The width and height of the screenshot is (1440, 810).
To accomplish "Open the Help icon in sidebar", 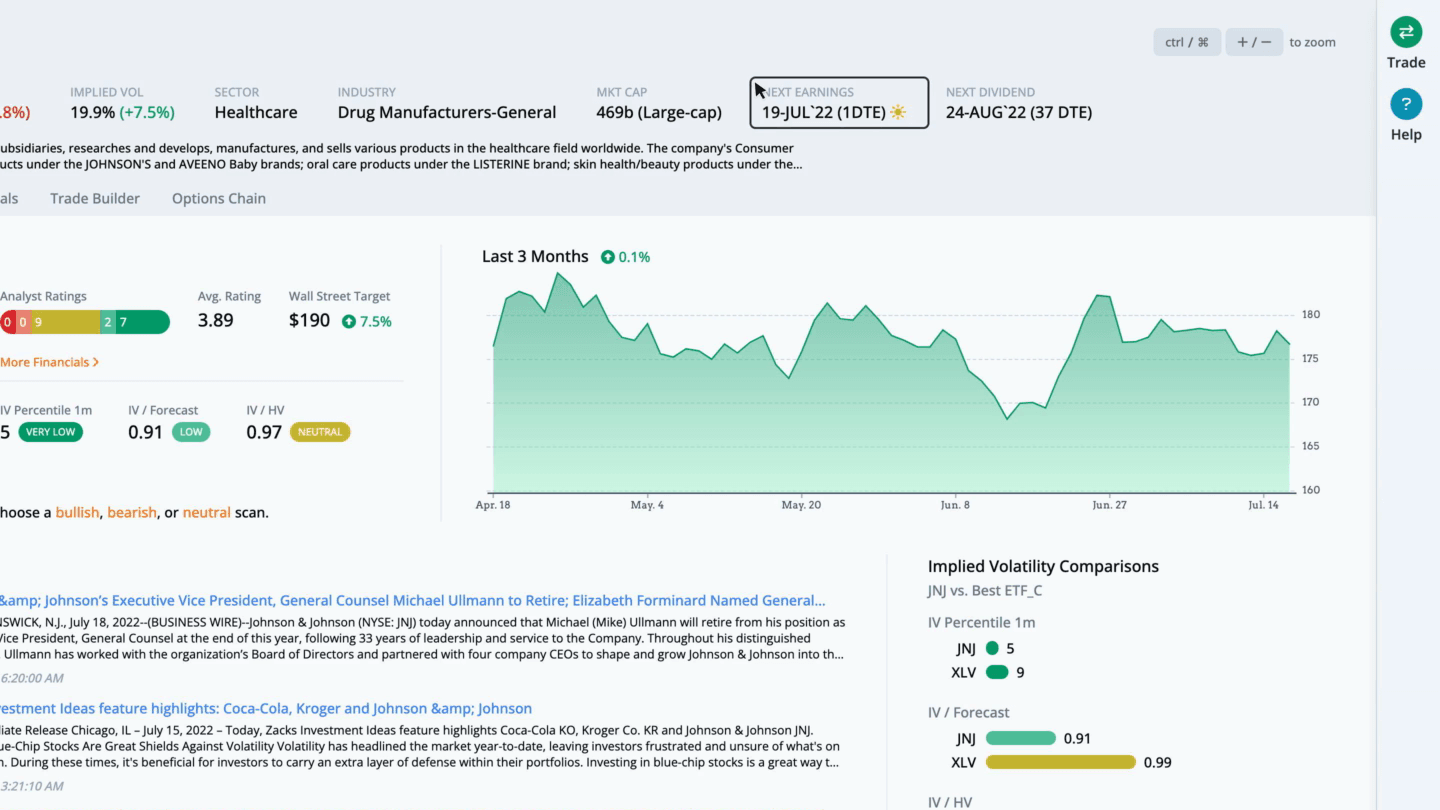I will click(x=1406, y=104).
